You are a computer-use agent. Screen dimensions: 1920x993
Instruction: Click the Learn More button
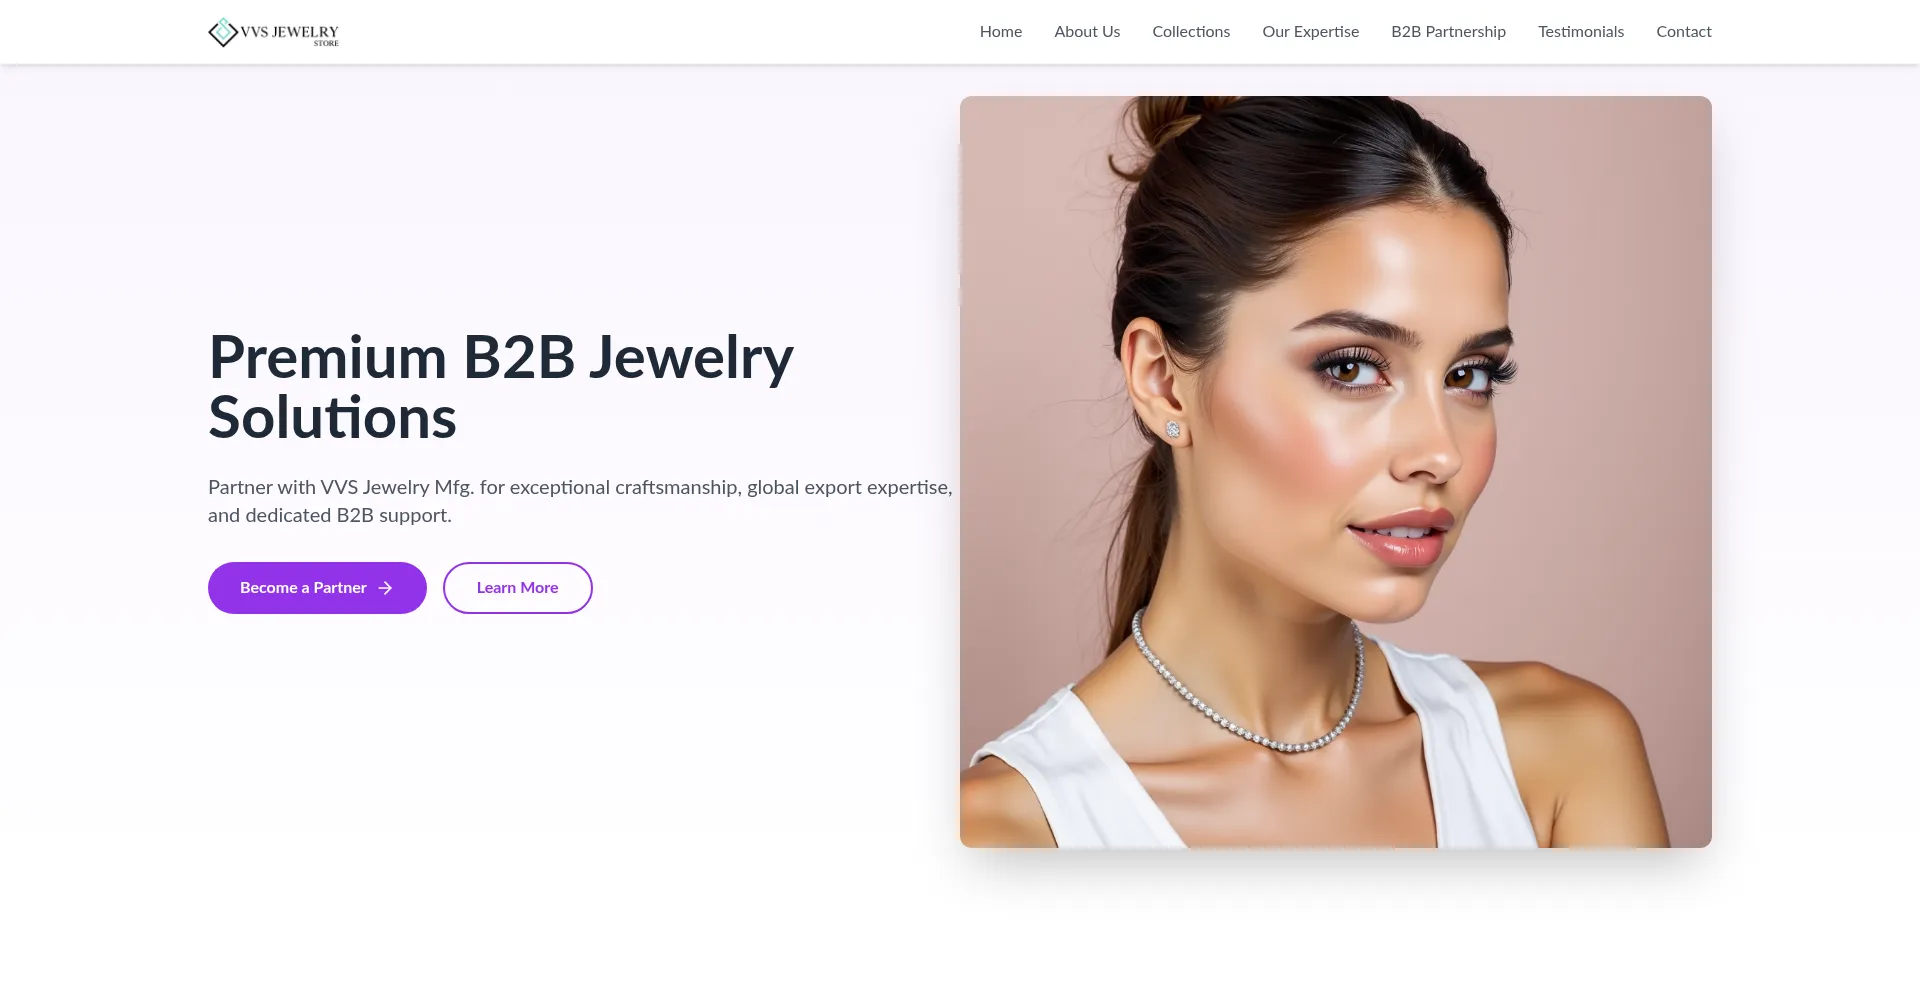click(518, 588)
